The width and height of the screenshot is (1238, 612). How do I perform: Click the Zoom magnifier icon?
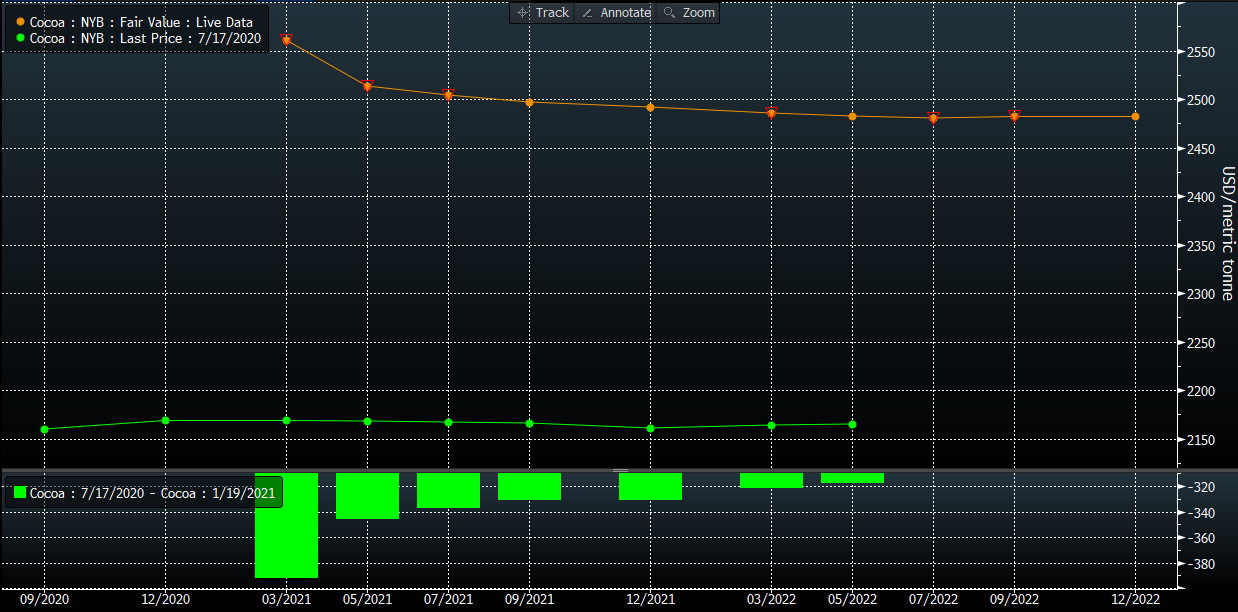[x=670, y=13]
